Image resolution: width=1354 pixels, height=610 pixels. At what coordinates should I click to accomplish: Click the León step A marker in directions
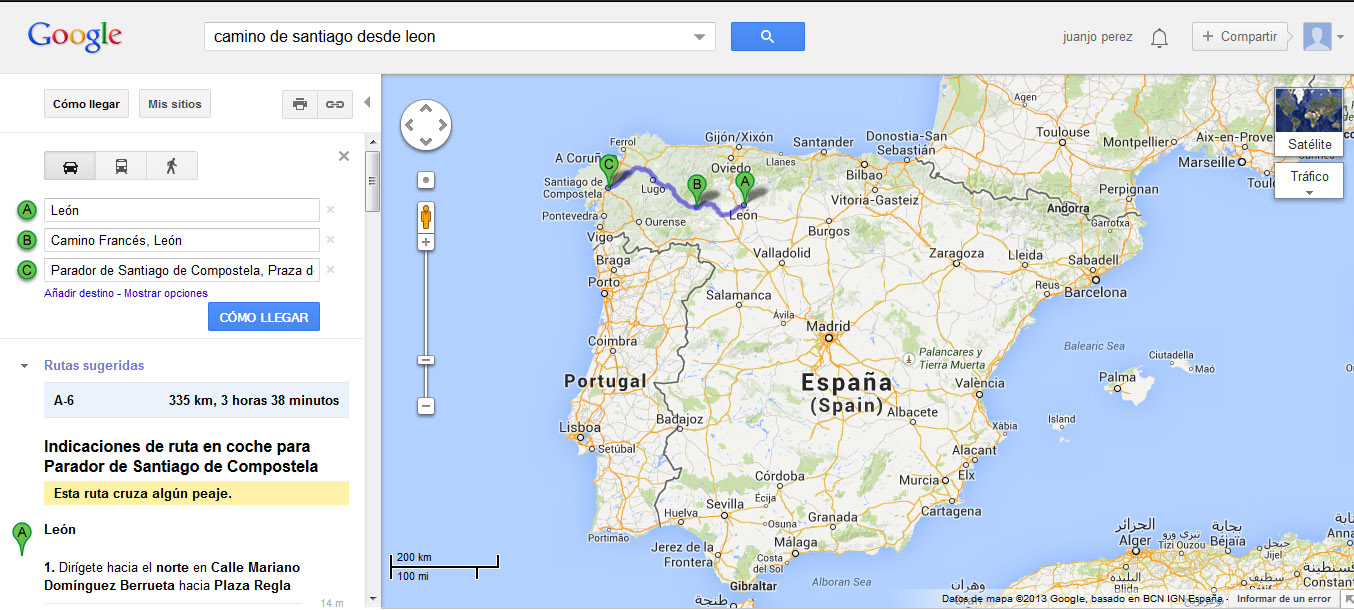tap(21, 537)
